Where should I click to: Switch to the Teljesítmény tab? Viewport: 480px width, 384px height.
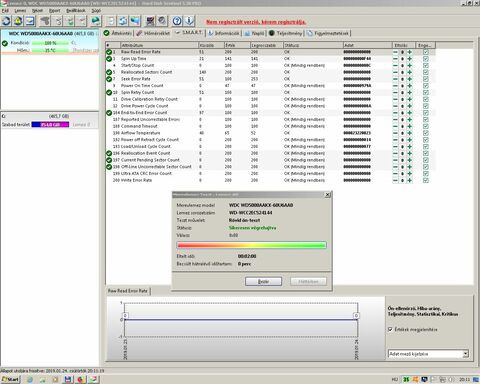coord(286,33)
